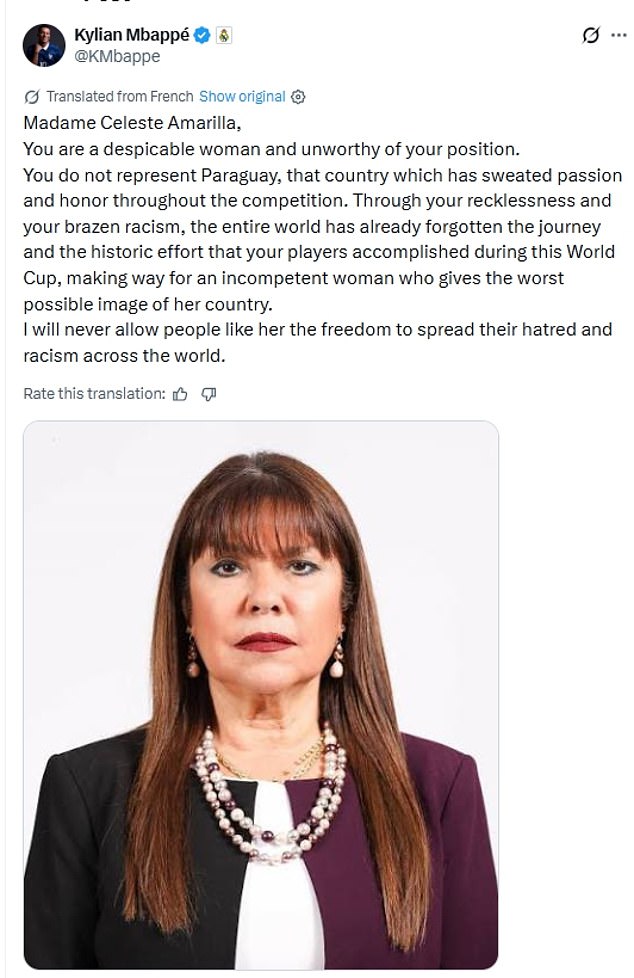
Task: Open the @KMbappe handle link
Action: 117,56
